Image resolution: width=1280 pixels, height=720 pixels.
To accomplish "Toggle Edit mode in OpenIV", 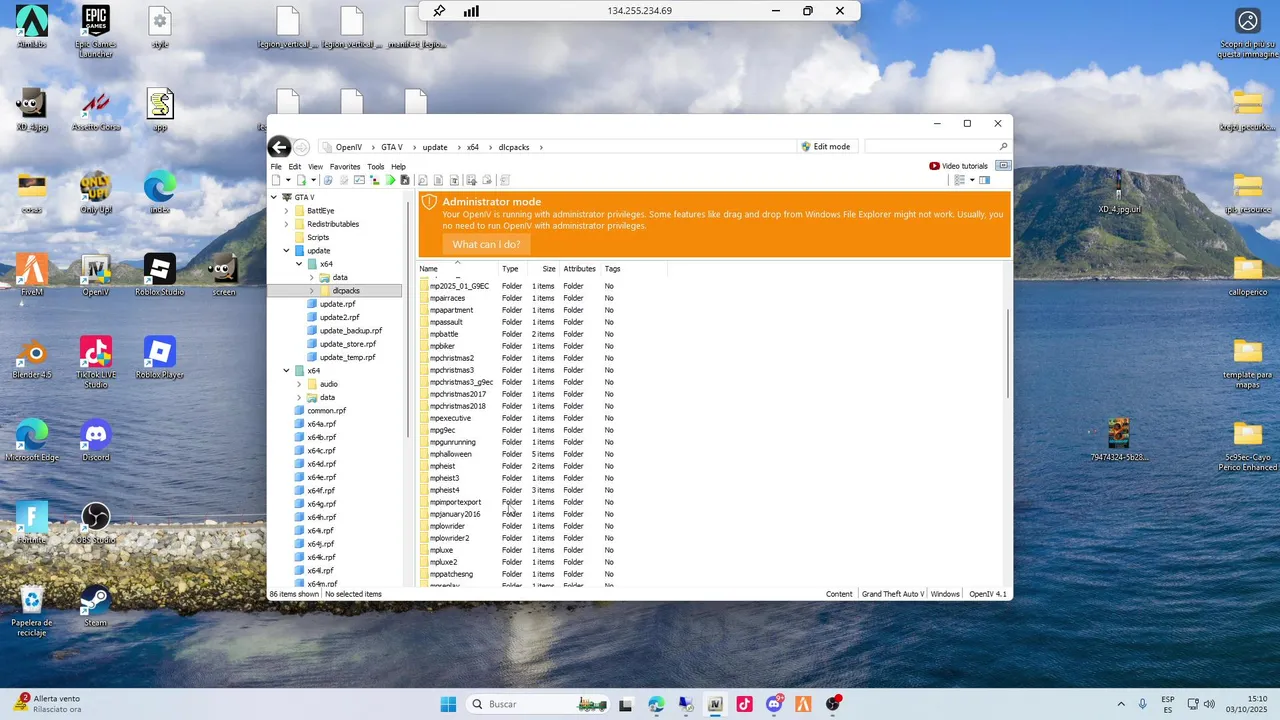I will coord(826,147).
